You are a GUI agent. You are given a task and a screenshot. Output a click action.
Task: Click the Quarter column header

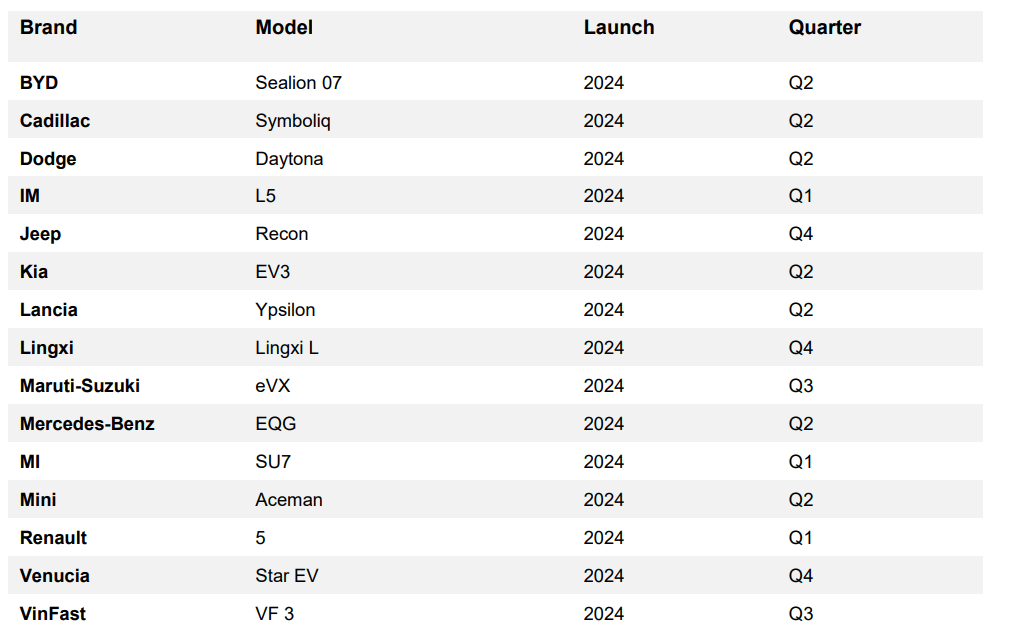(x=824, y=28)
